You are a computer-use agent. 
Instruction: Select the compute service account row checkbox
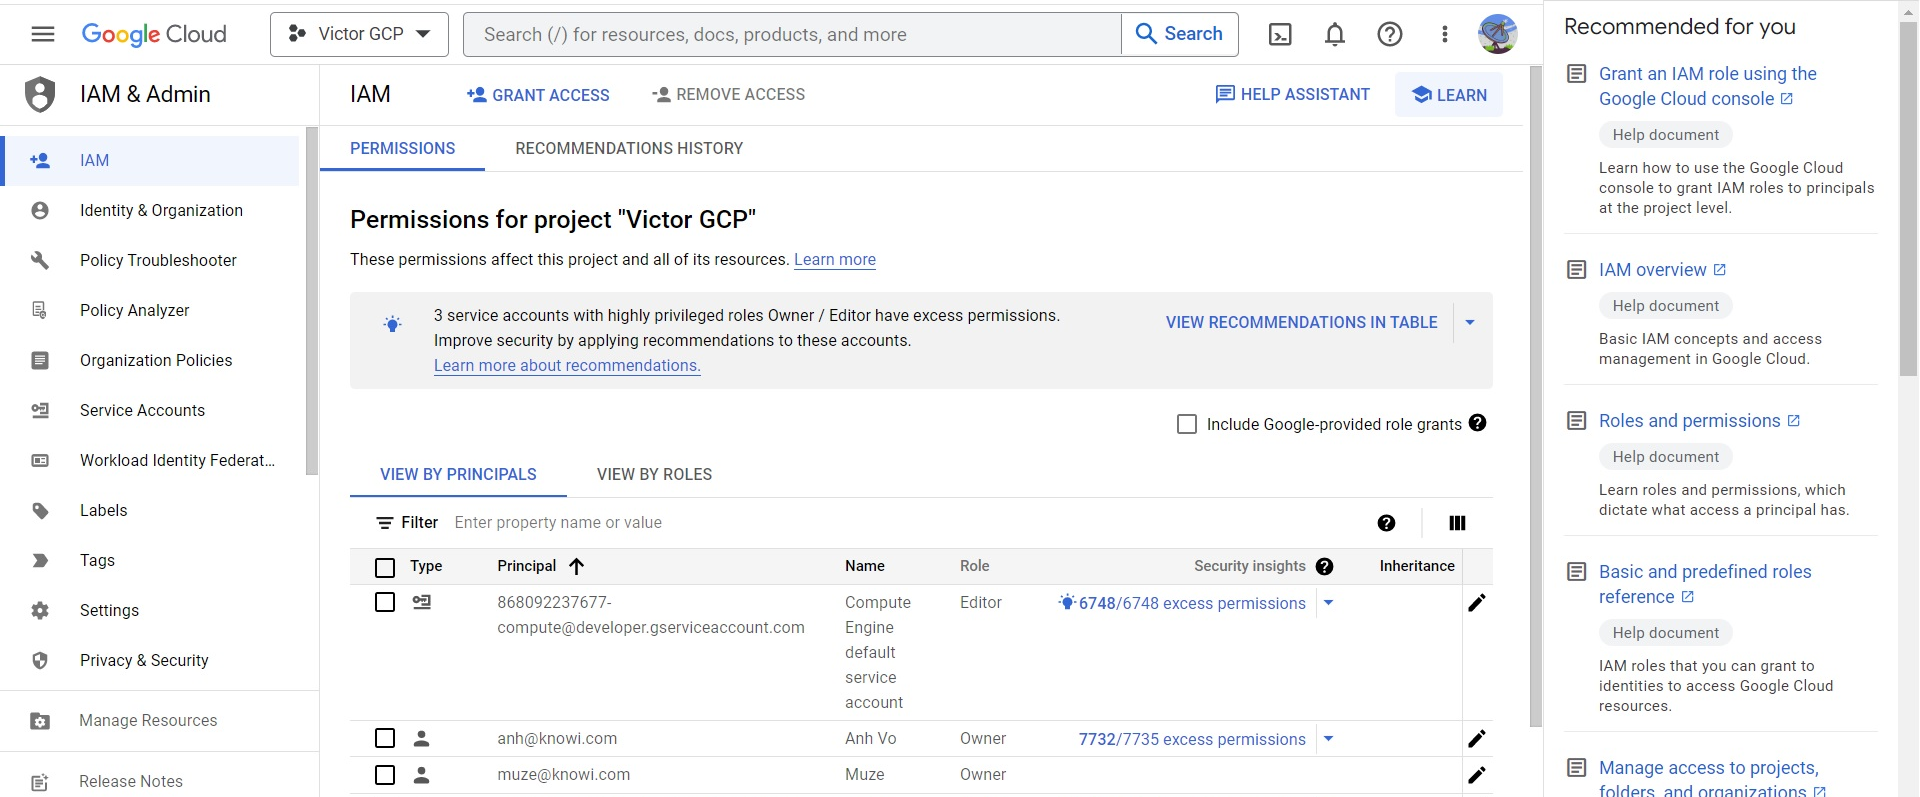click(x=385, y=602)
